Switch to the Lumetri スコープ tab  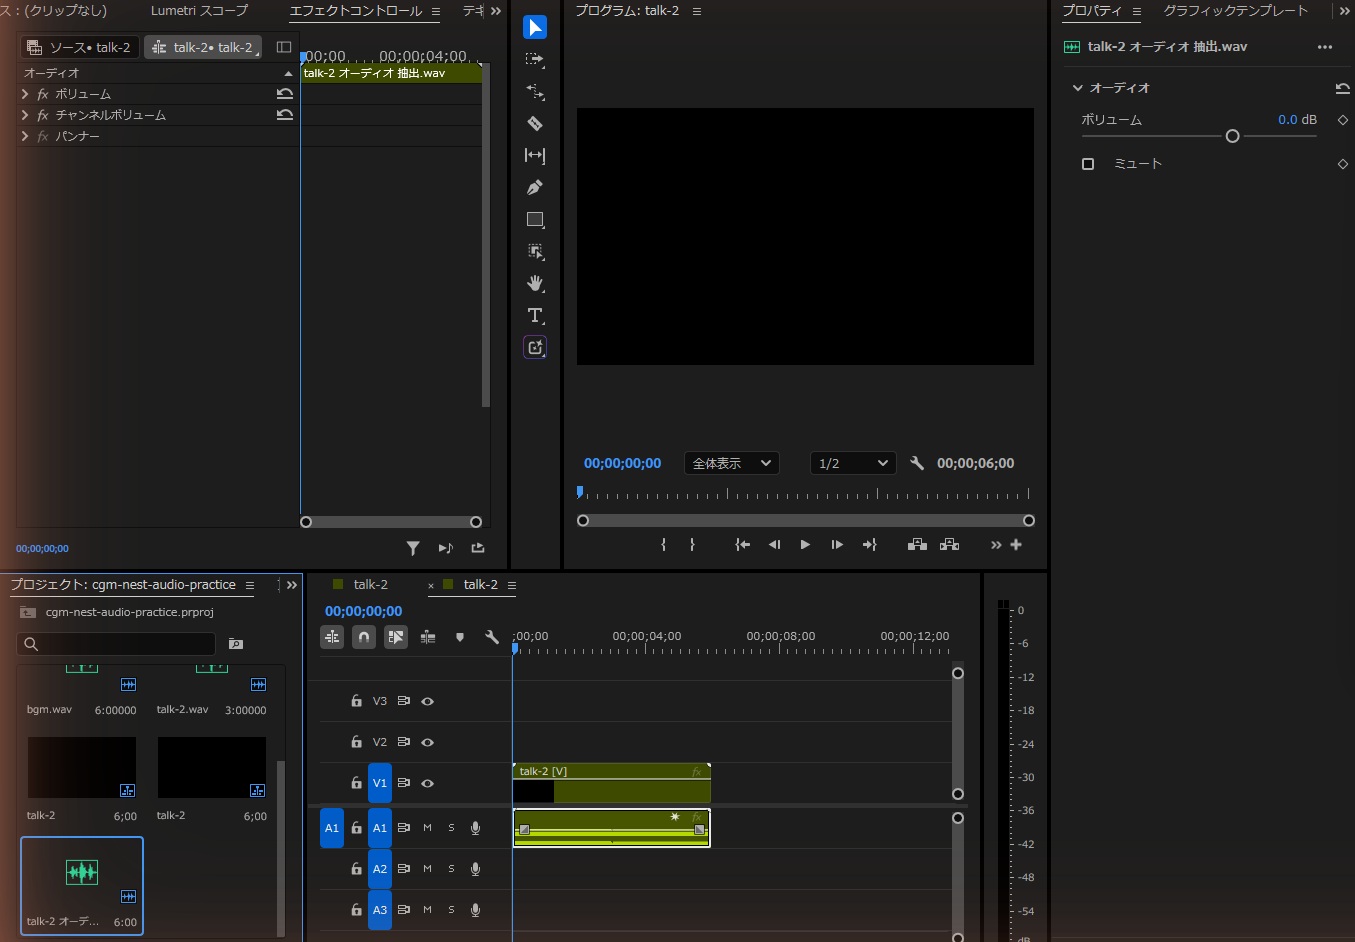tap(199, 11)
